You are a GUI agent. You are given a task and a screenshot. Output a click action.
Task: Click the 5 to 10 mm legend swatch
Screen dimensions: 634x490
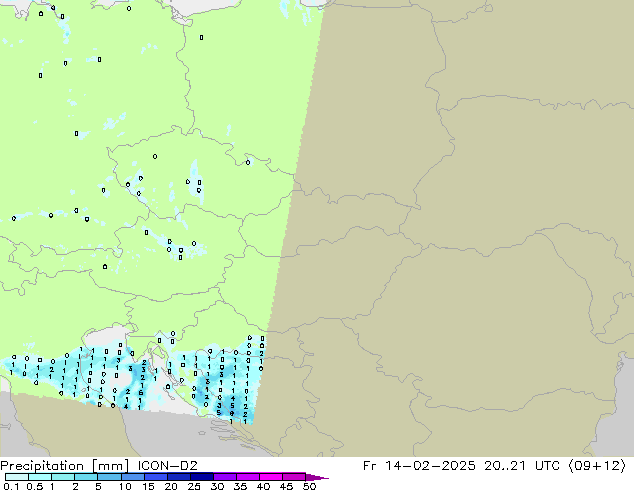point(110,477)
